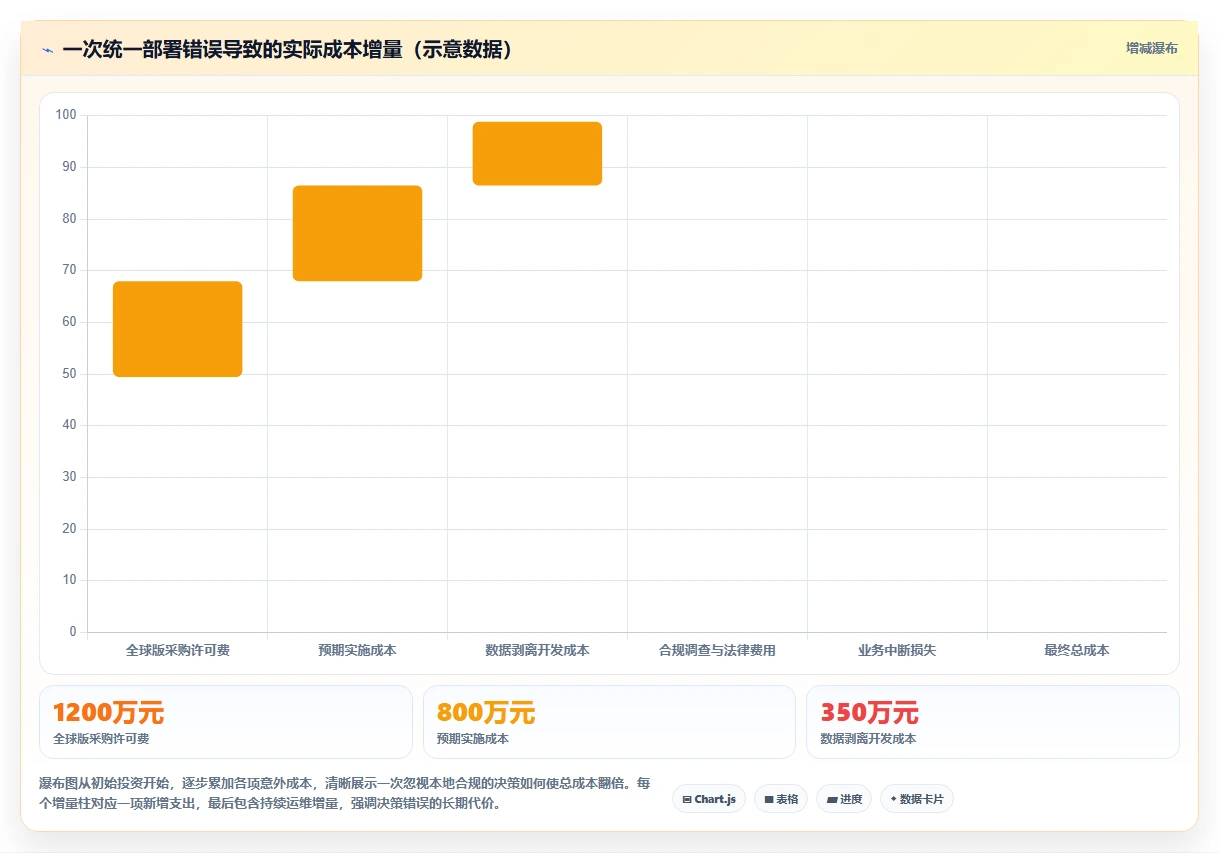1219x853 pixels.
Task: Click x-axis label 全球版采购许可费
Action: pyautogui.click(x=178, y=650)
